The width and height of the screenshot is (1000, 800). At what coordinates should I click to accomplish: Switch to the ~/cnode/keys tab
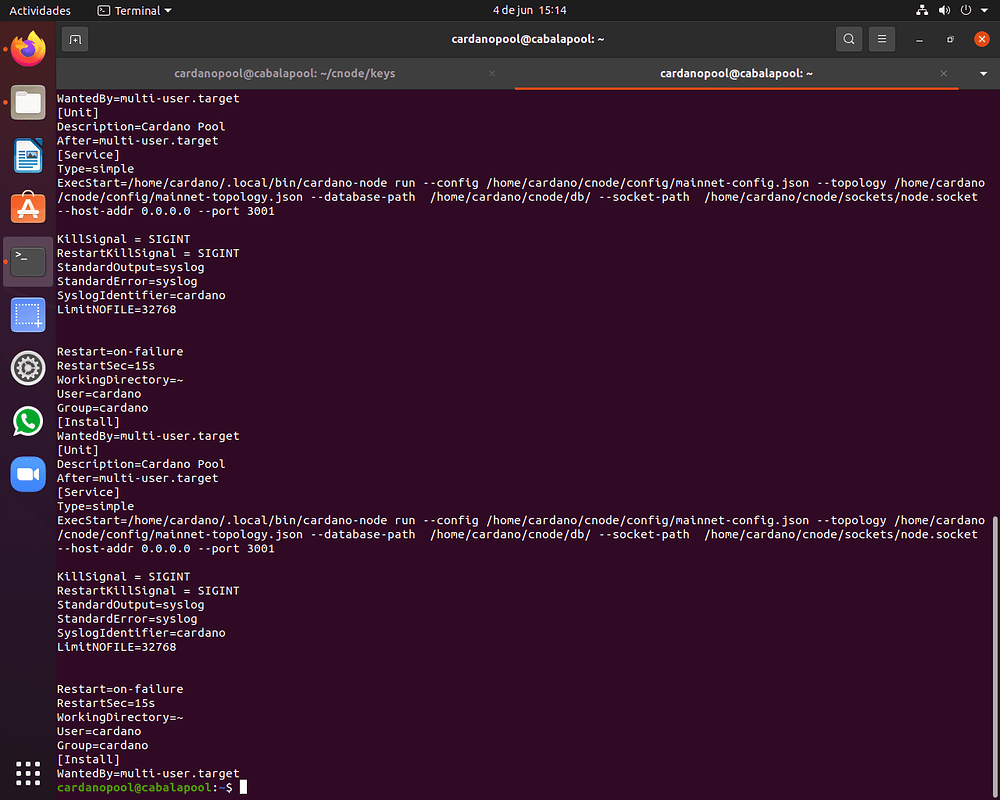click(x=284, y=73)
